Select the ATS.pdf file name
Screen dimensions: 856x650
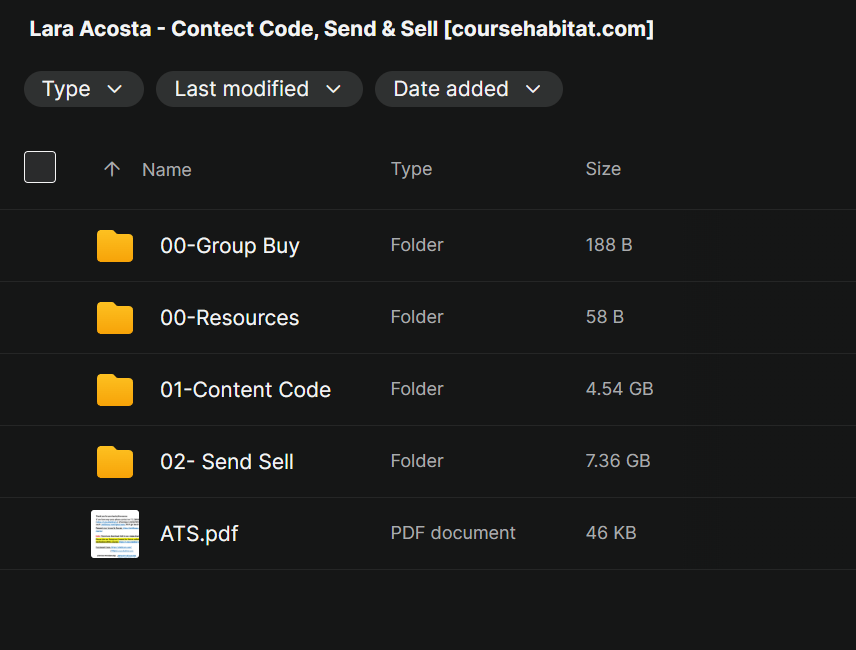click(x=199, y=534)
